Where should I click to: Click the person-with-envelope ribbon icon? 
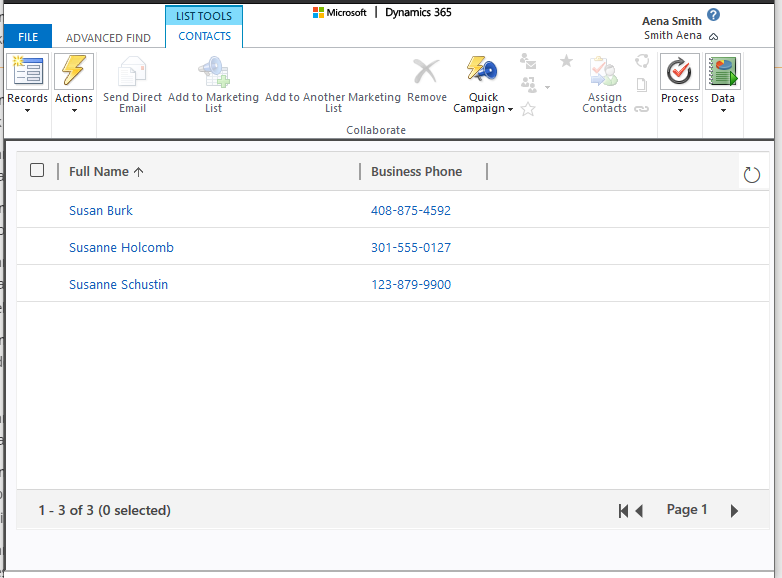click(528, 61)
